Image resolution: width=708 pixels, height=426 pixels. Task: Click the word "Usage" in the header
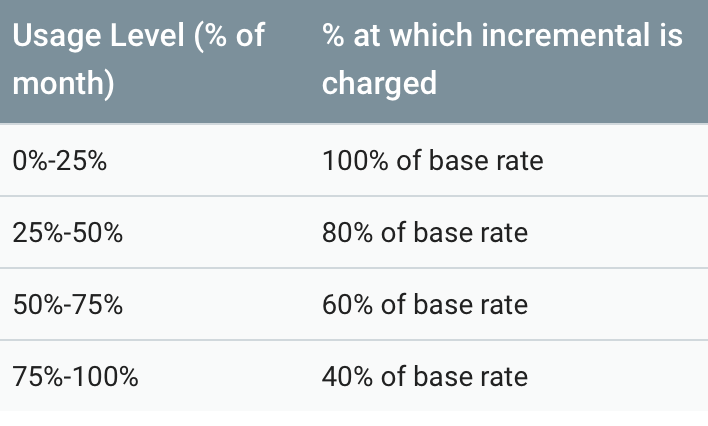click(56, 37)
